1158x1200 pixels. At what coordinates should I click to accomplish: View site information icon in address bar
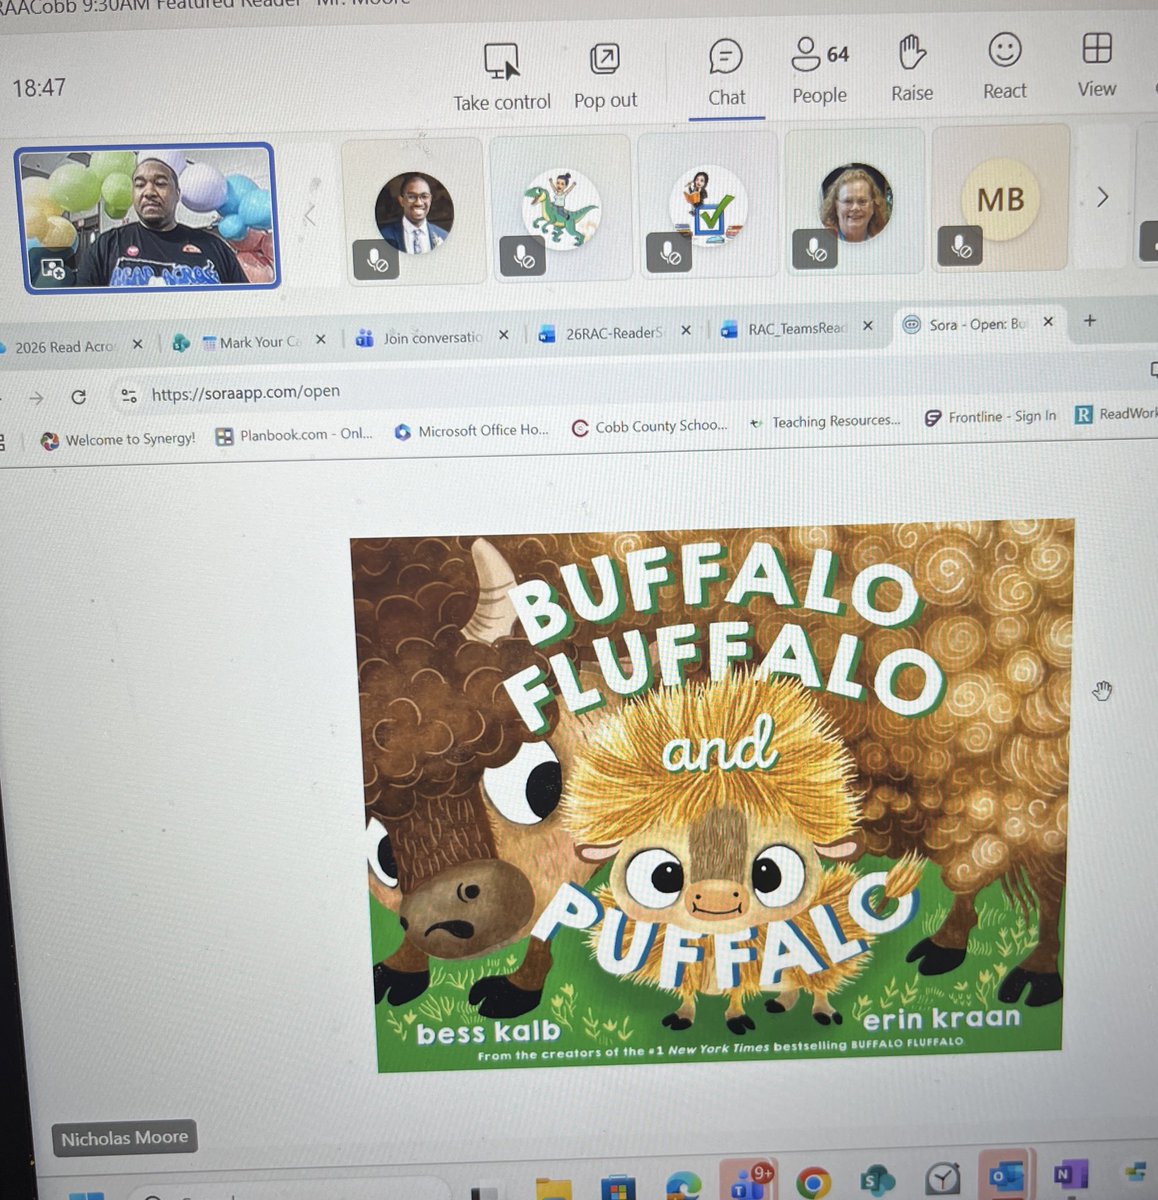(129, 396)
